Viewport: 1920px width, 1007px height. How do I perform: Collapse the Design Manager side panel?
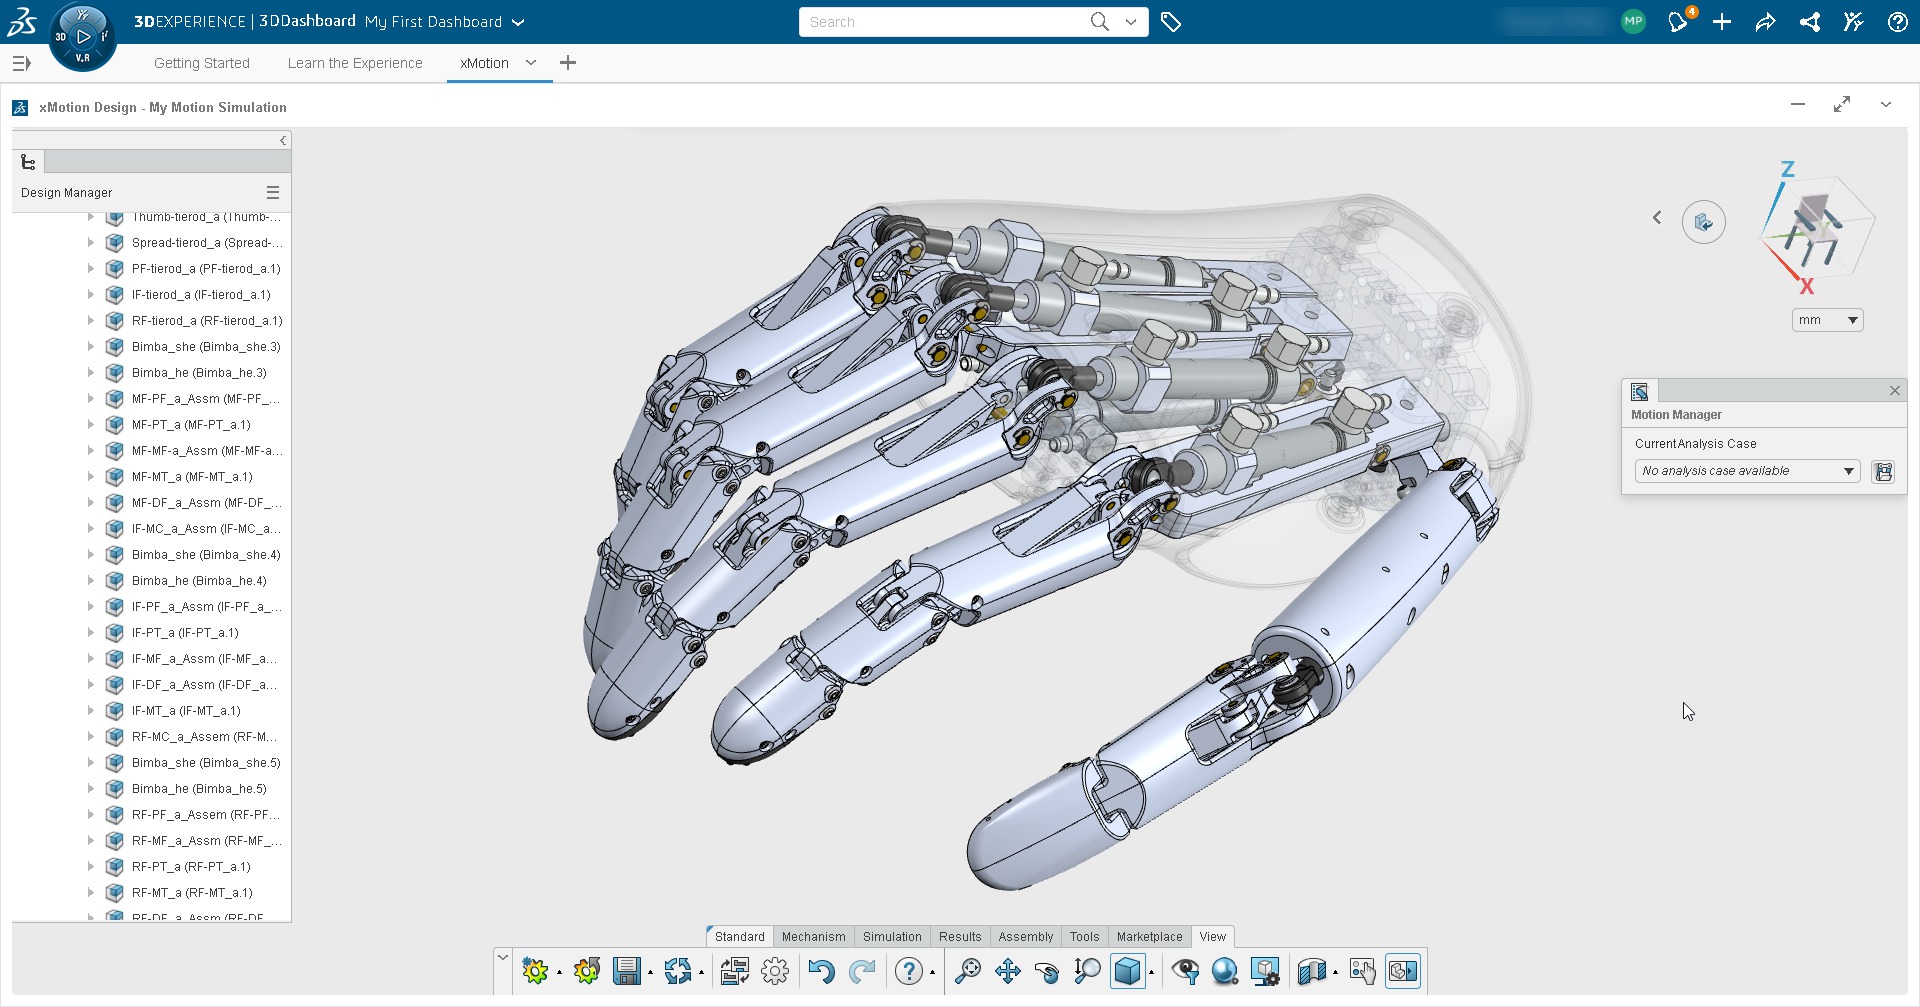284,140
